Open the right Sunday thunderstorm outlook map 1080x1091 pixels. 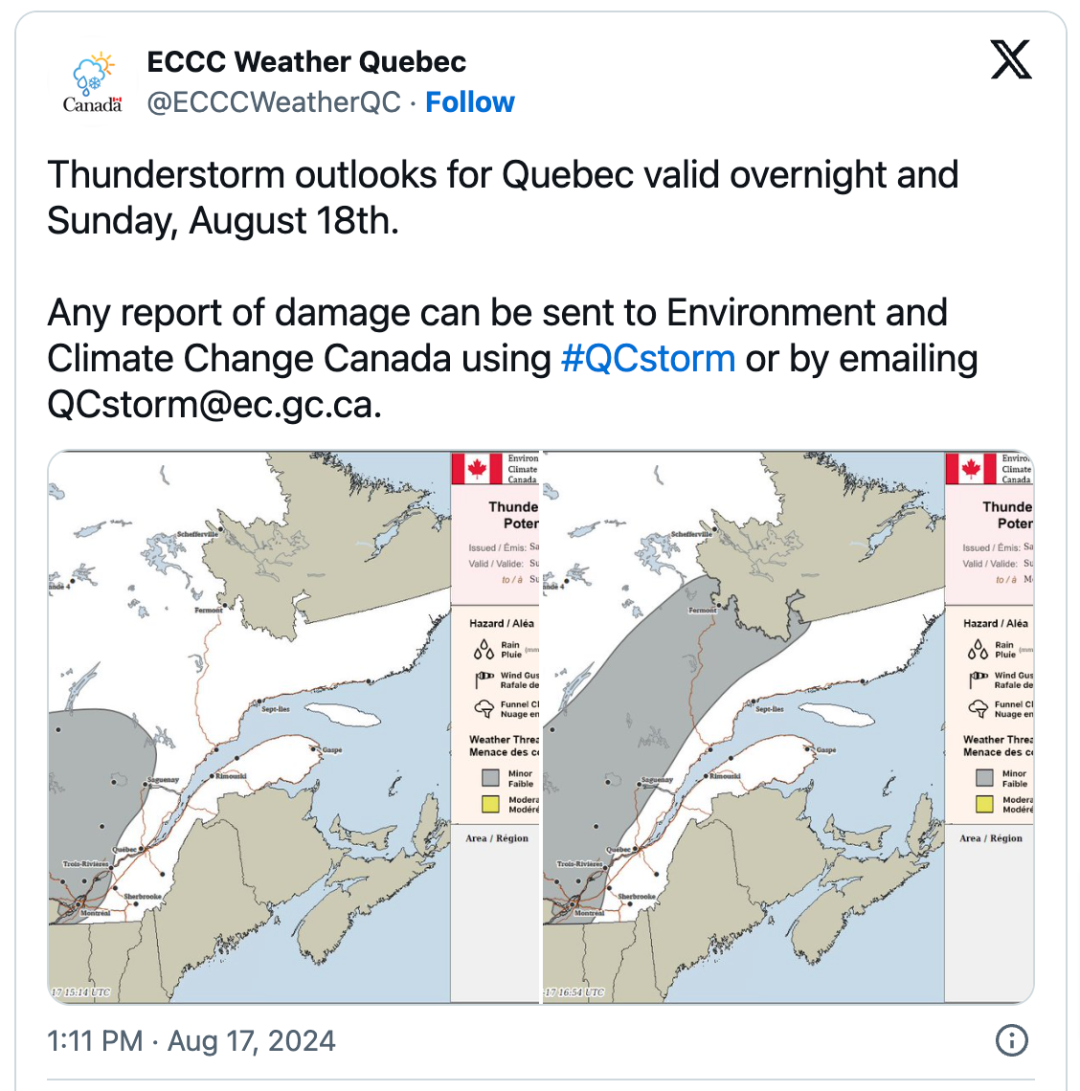(x=788, y=727)
